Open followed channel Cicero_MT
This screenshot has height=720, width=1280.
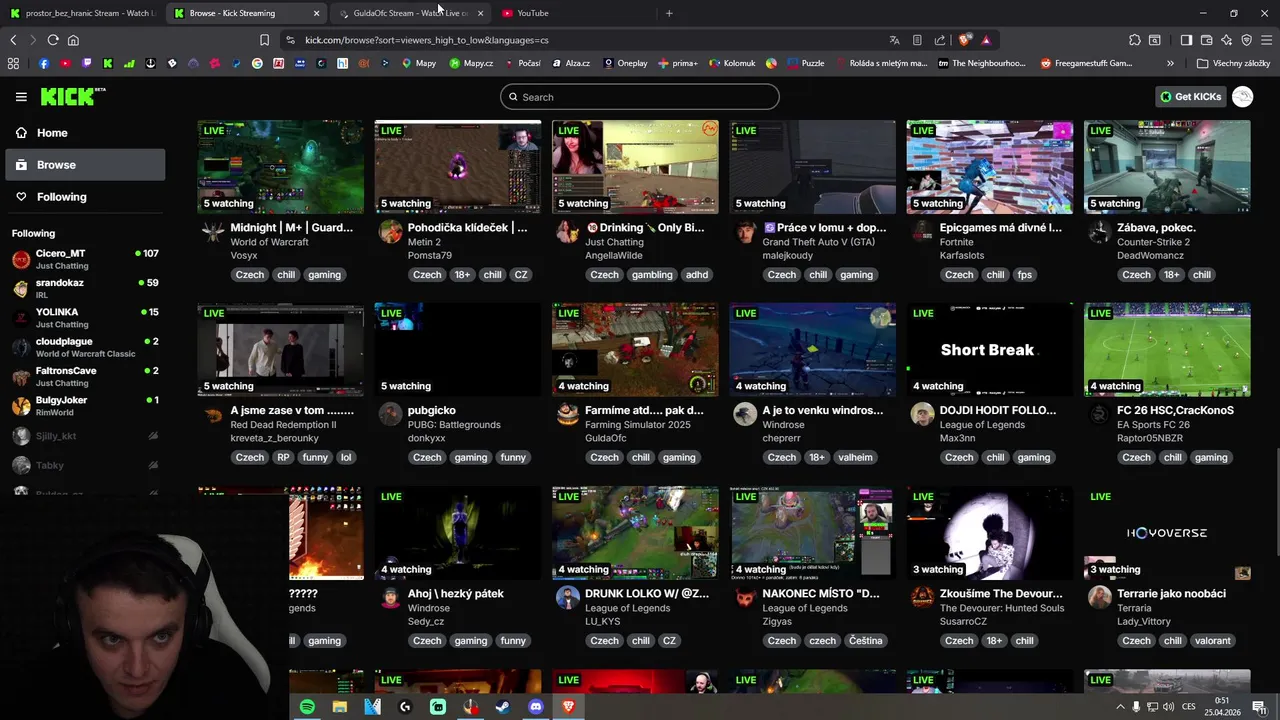85,260
